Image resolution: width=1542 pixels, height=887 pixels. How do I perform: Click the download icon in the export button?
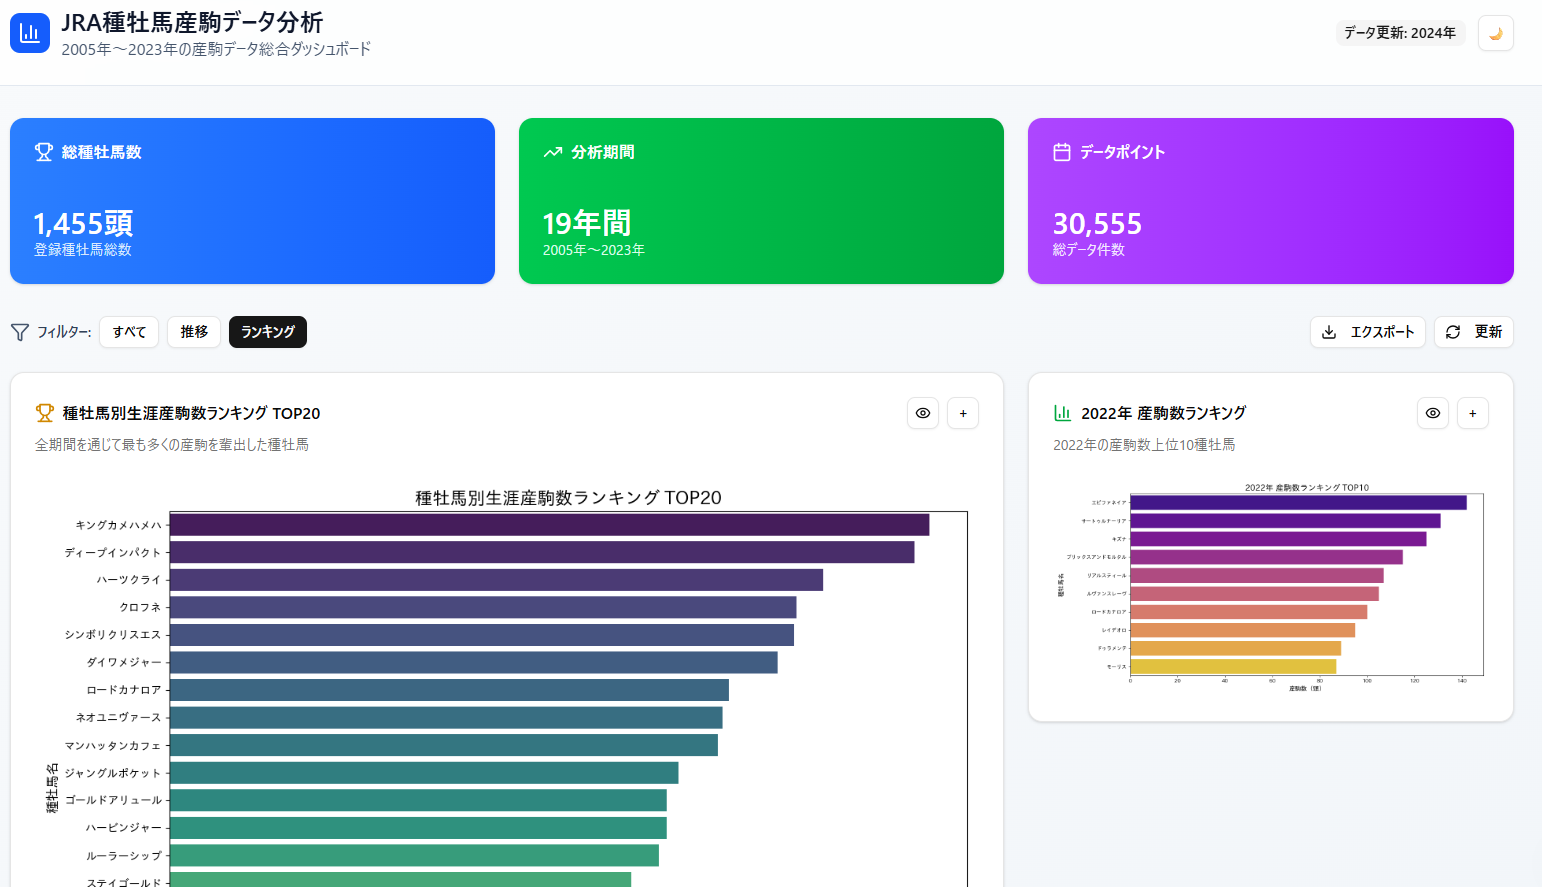coord(1329,332)
